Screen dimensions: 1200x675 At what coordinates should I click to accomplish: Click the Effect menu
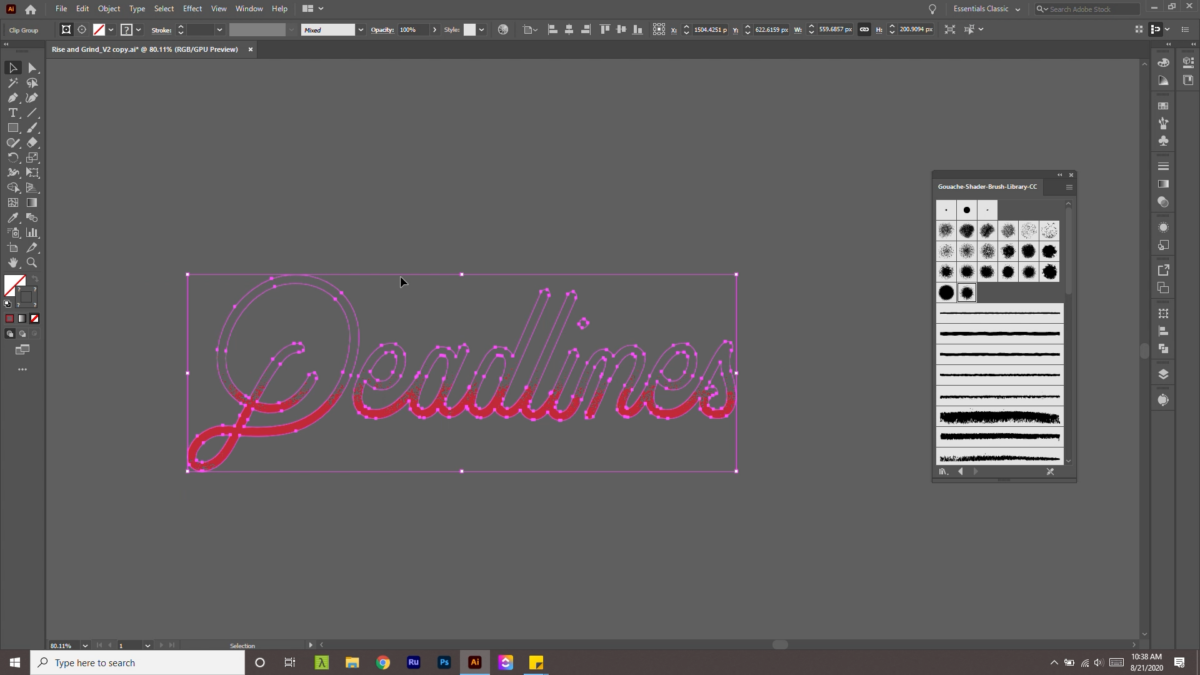point(192,8)
